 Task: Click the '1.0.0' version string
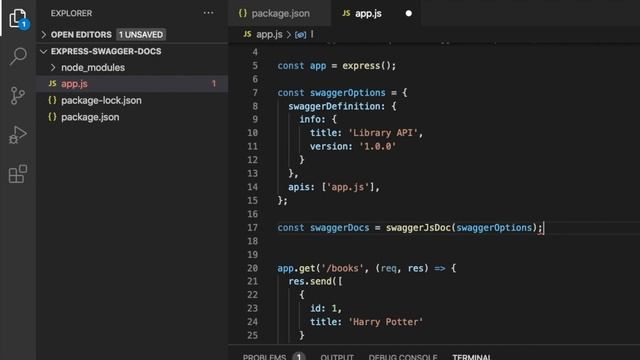point(378,147)
